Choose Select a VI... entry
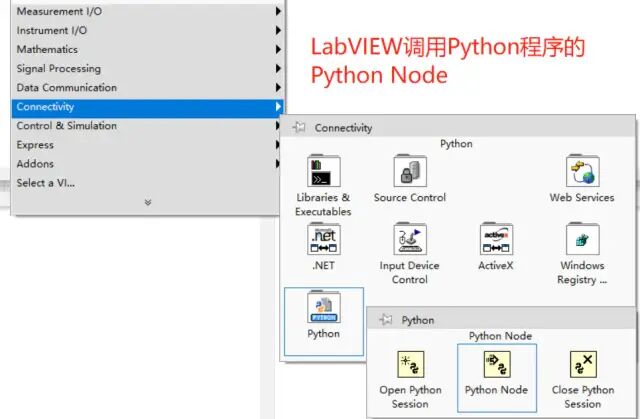Image resolution: width=640 pixels, height=419 pixels. [x=147, y=183]
